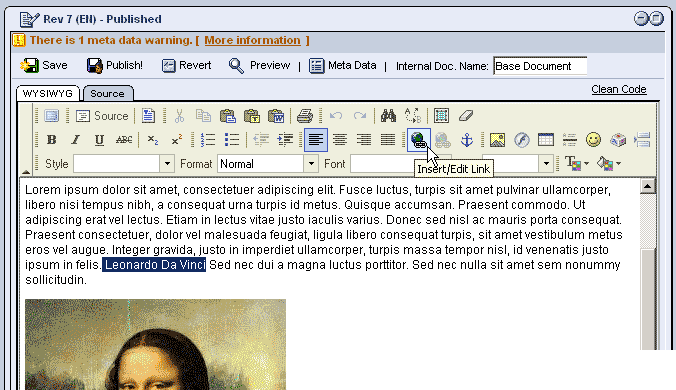Decrease the indent
676x390 pixels.
click(261, 140)
